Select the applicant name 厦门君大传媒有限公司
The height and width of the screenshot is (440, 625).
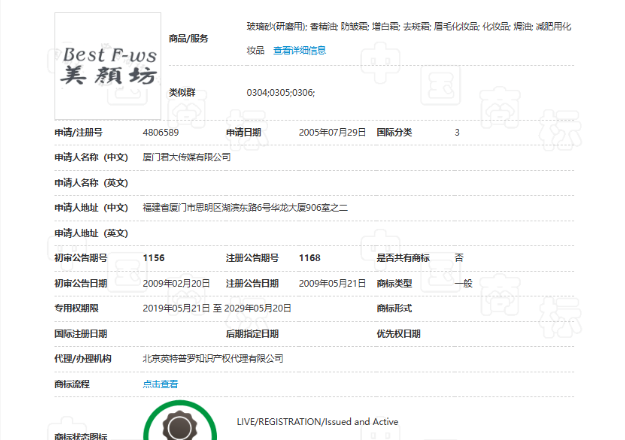click(187, 157)
